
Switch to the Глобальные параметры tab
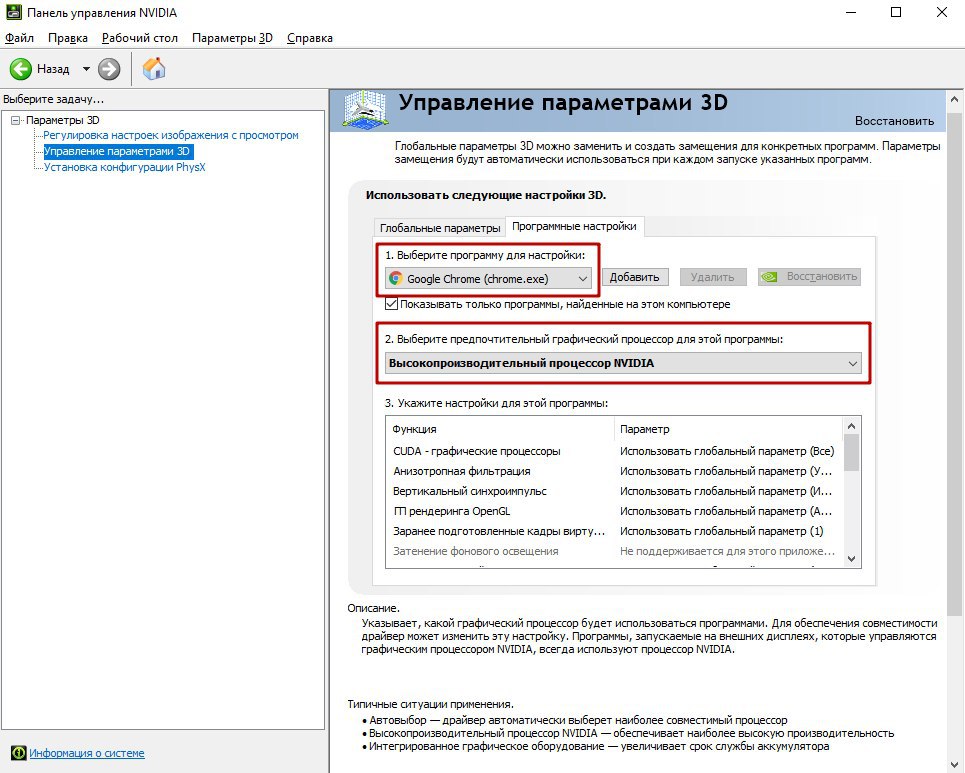[439, 228]
